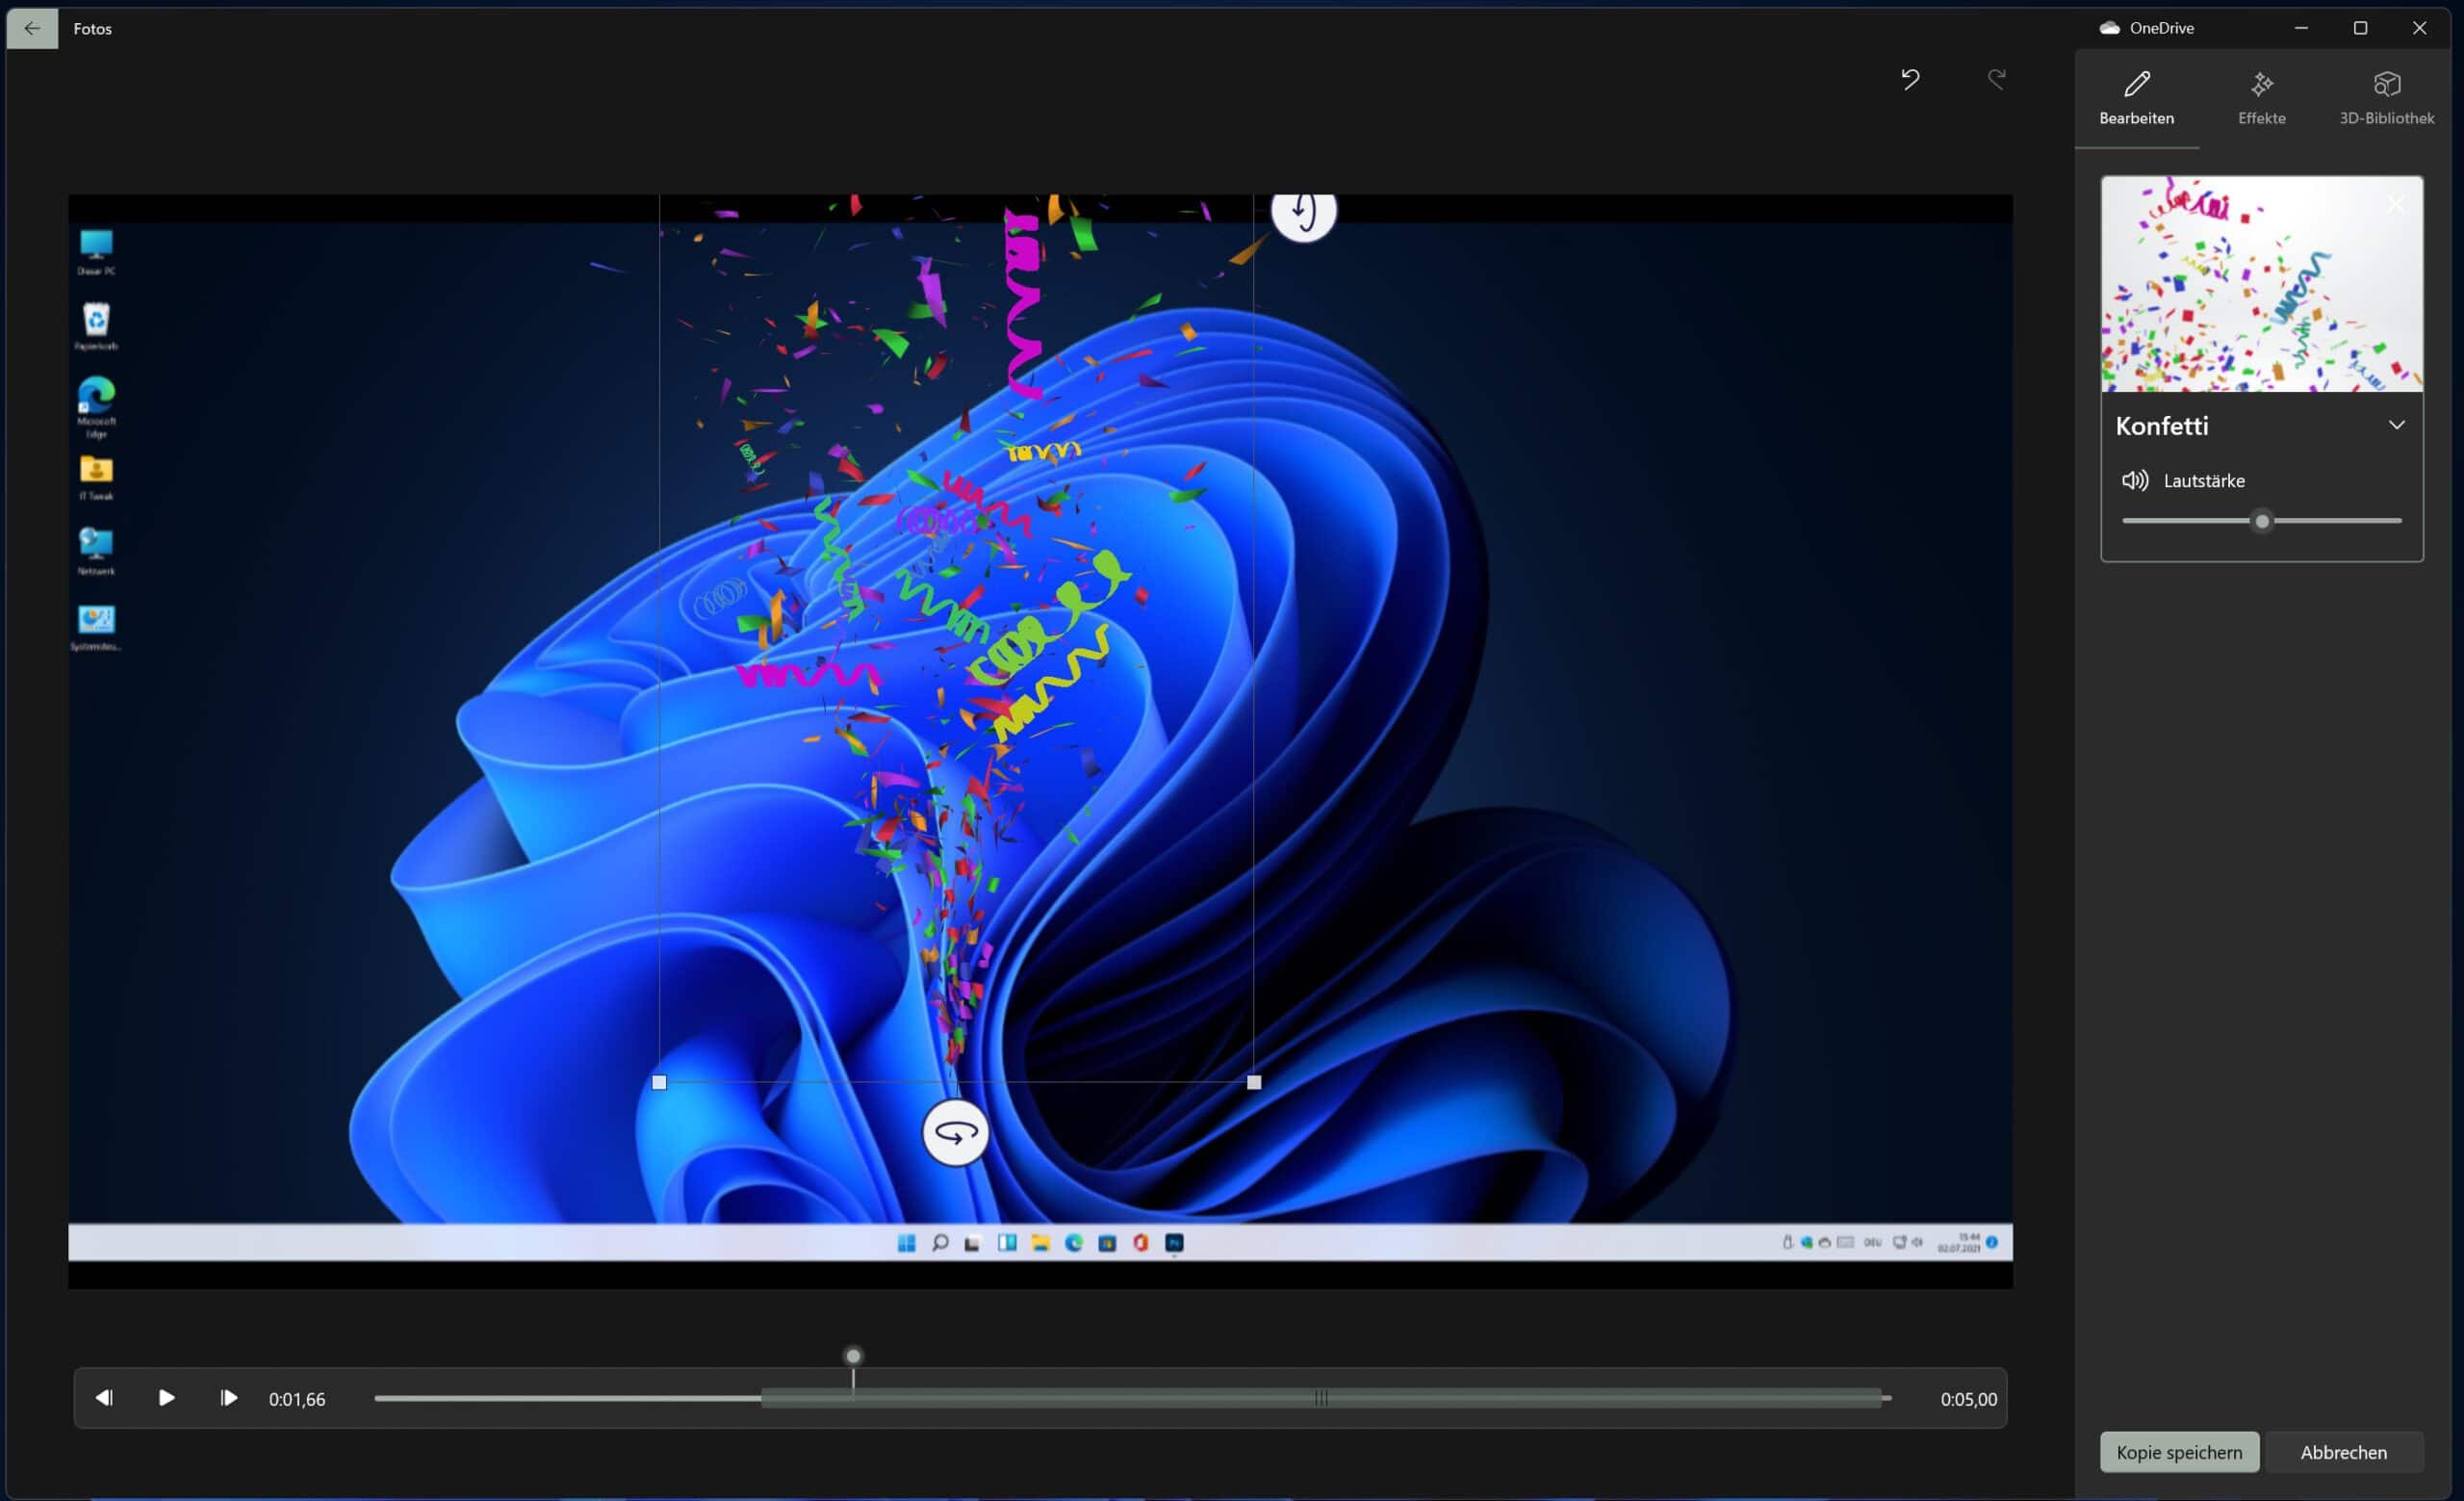Click the playhead marker on timeline

point(853,1357)
